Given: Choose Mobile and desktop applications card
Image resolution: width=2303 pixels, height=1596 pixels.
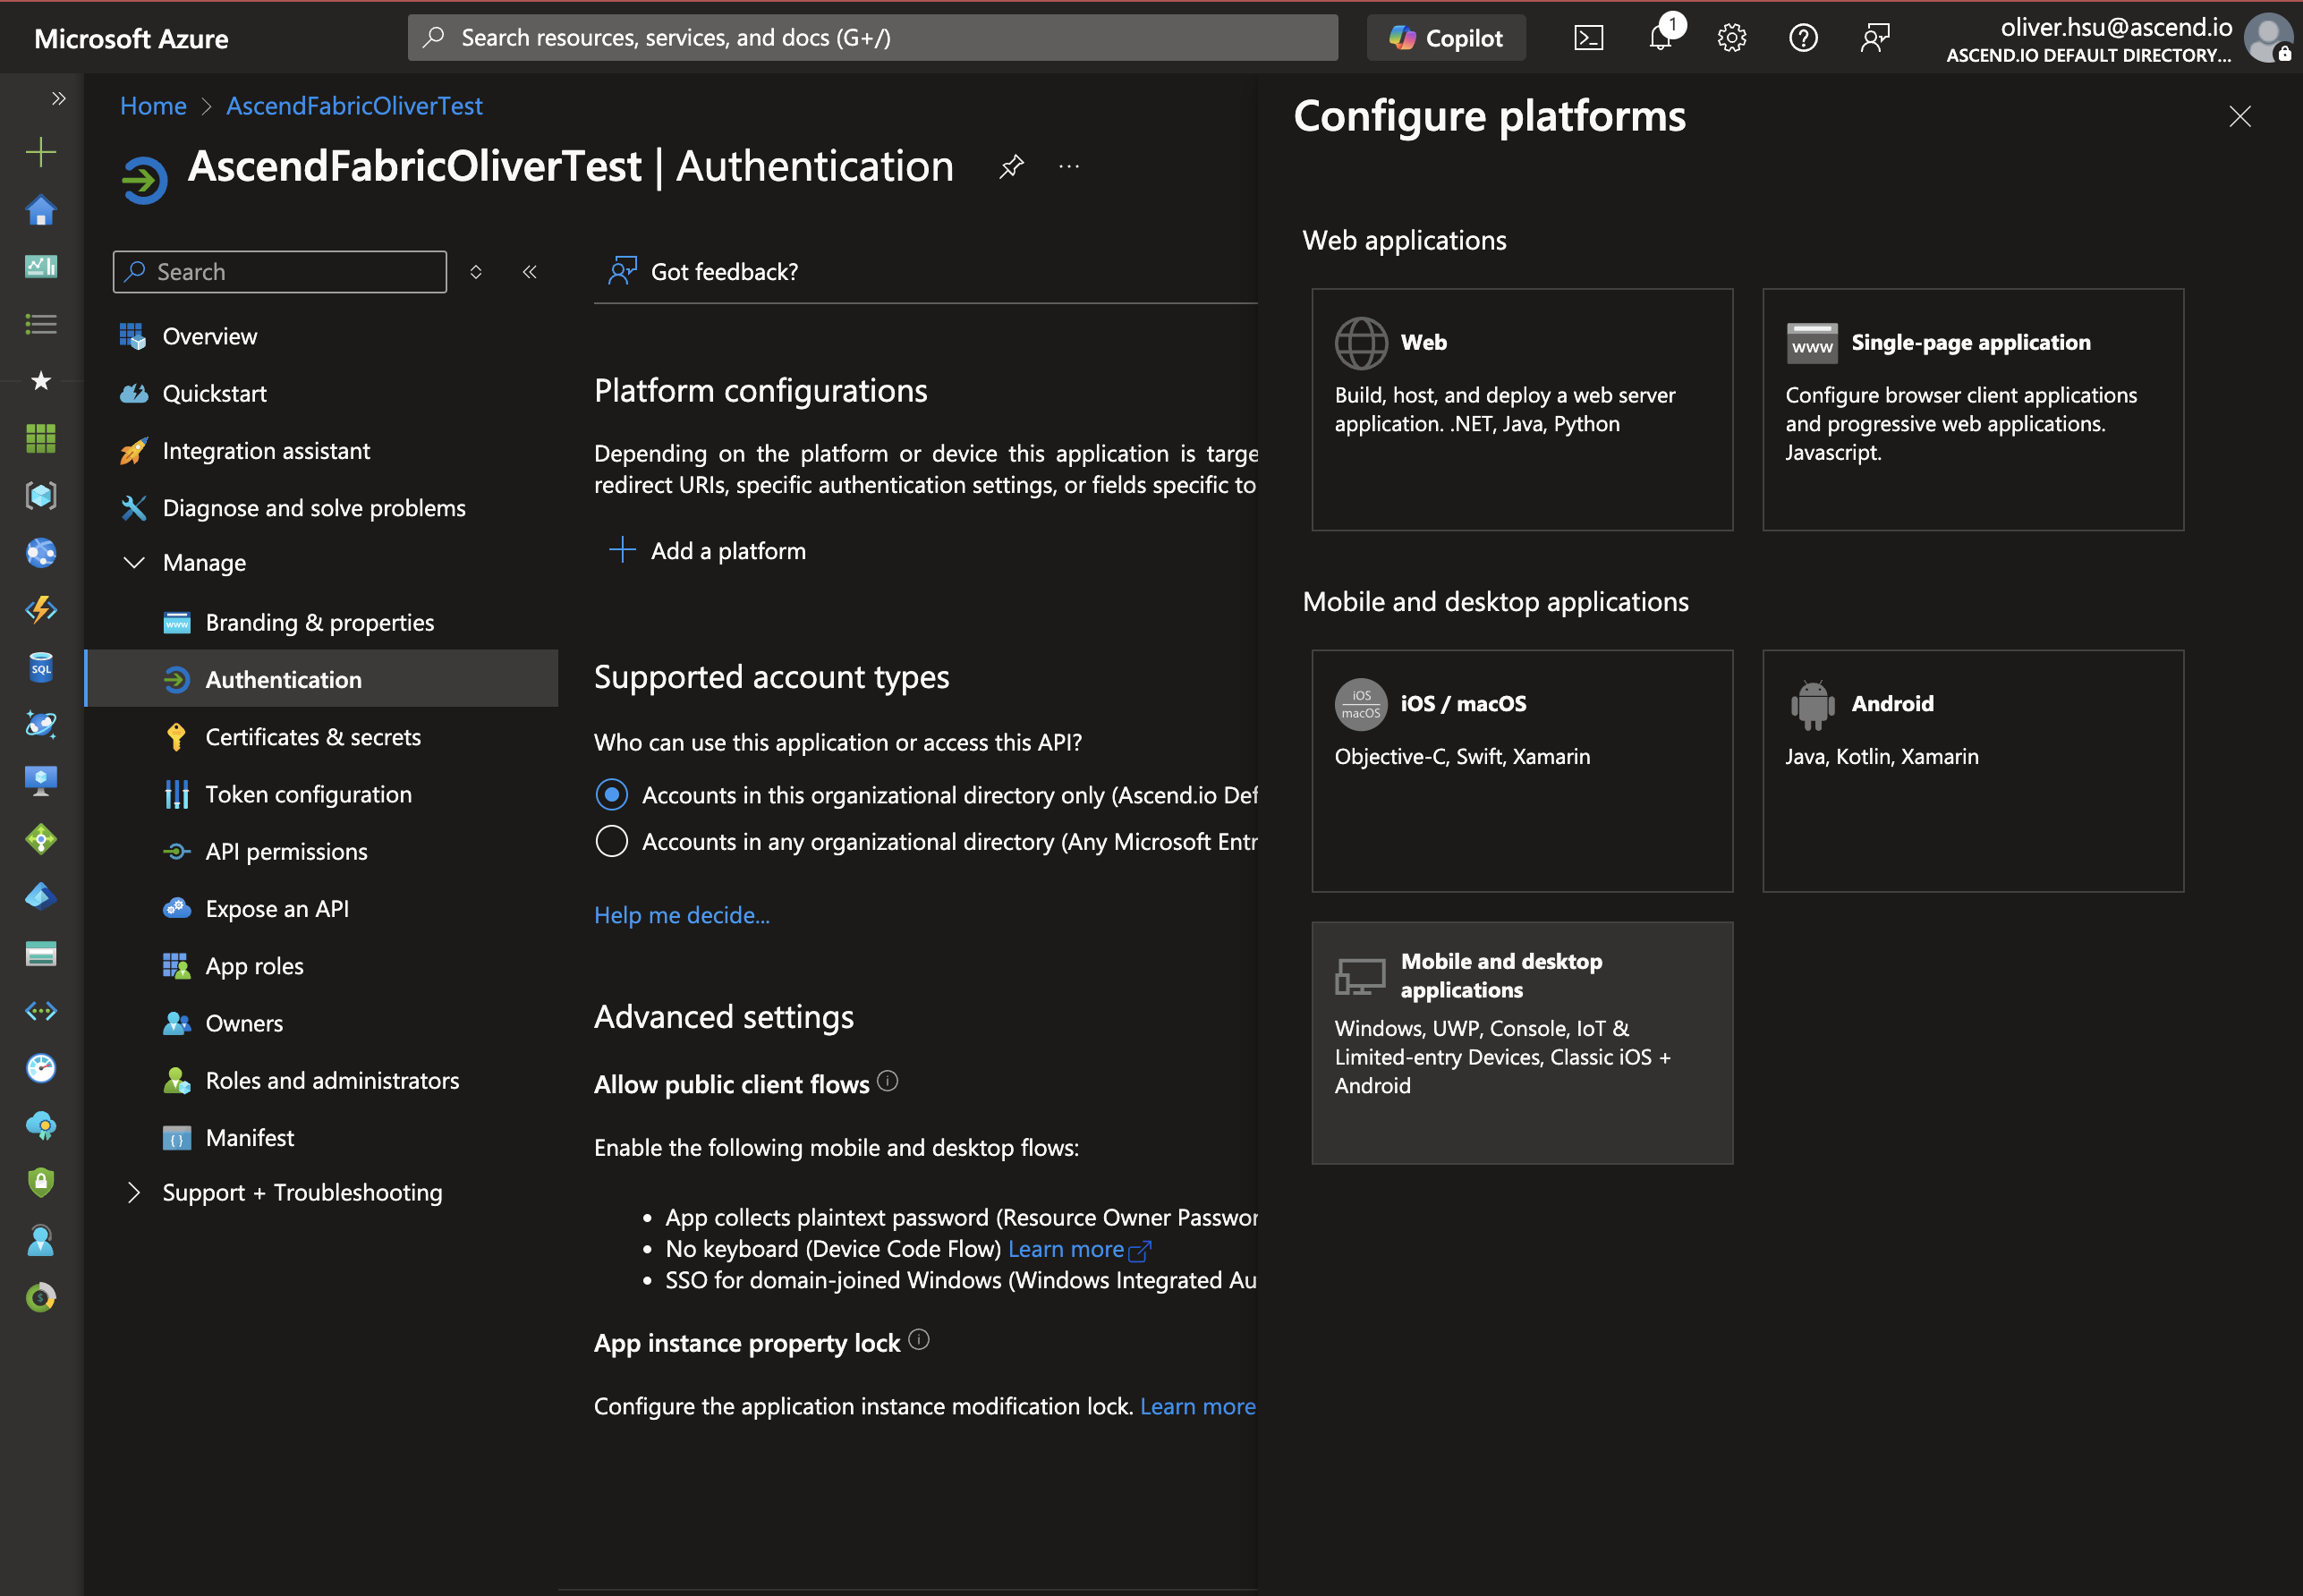Looking at the screenshot, I should (1521, 1042).
